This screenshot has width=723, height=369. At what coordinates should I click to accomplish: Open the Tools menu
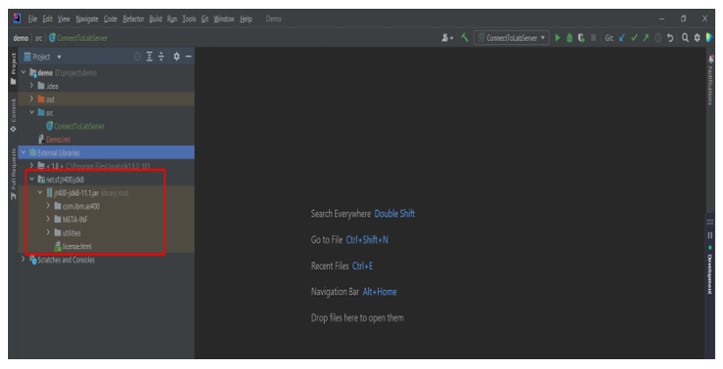[x=189, y=19]
